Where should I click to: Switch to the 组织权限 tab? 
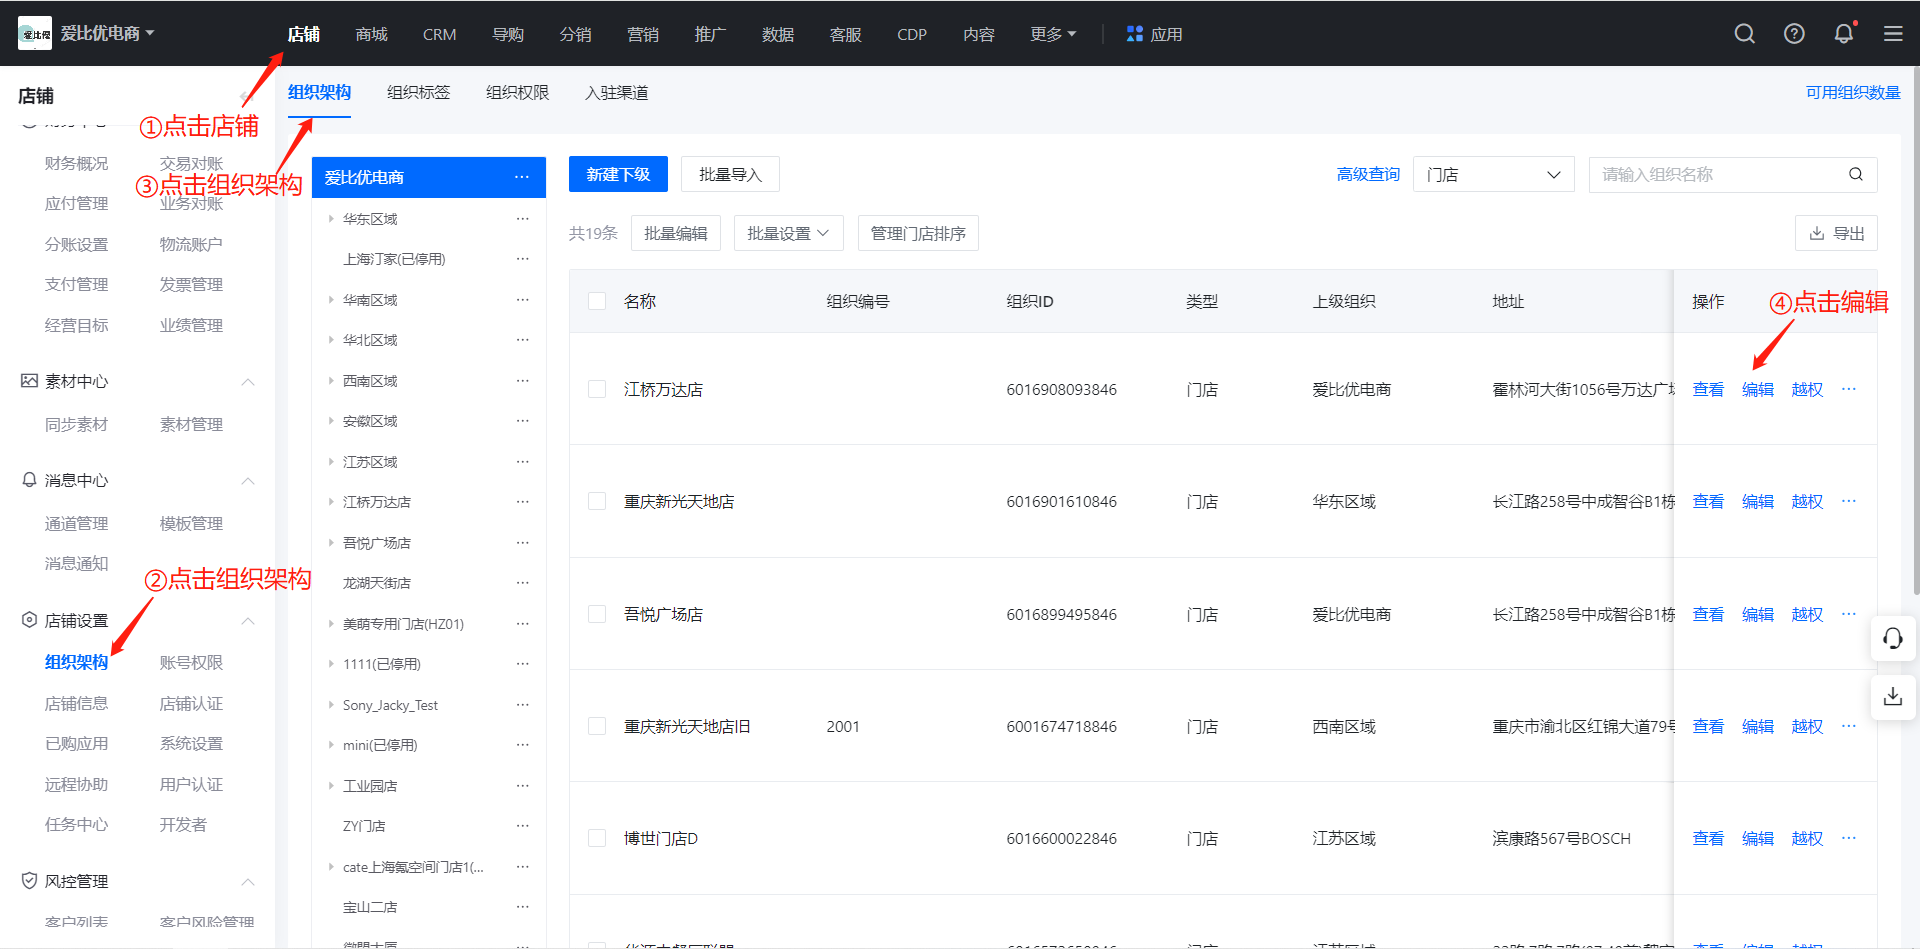coord(517,92)
